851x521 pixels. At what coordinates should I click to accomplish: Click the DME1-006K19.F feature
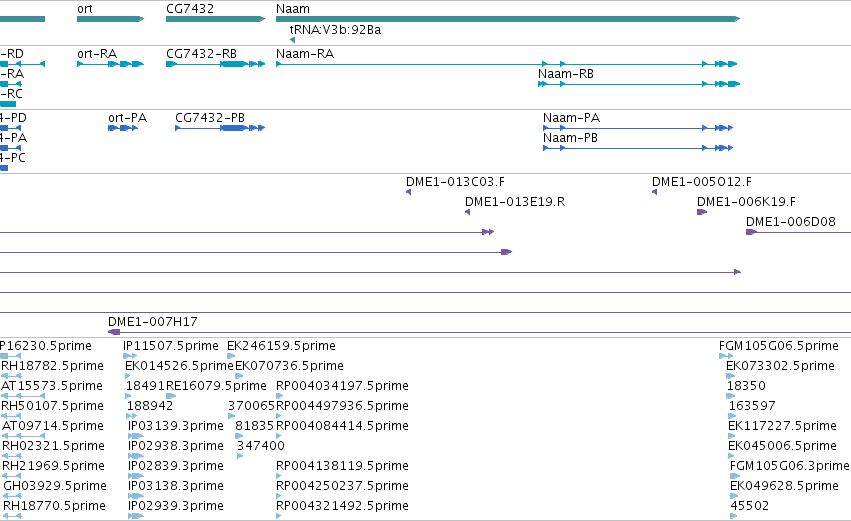746,202
